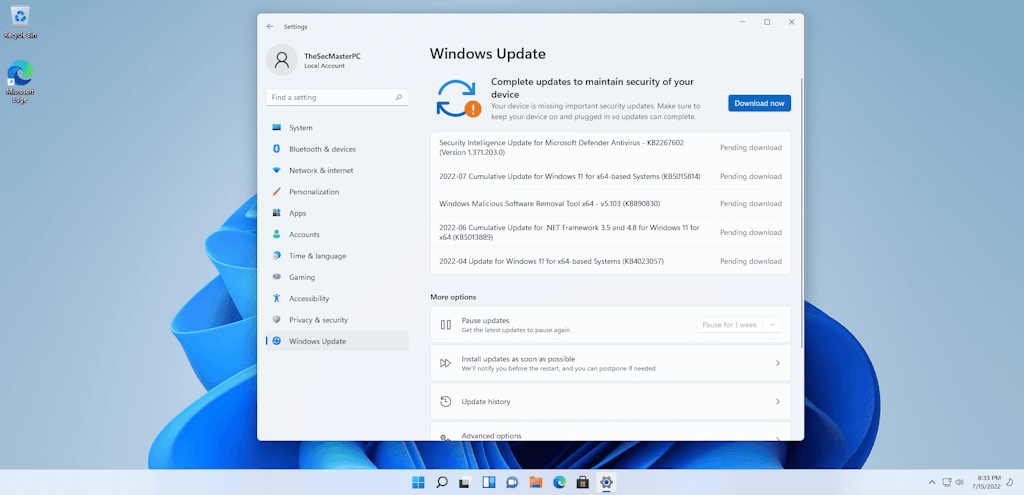Open the Gaming settings category
1024x495 pixels.
337,277
